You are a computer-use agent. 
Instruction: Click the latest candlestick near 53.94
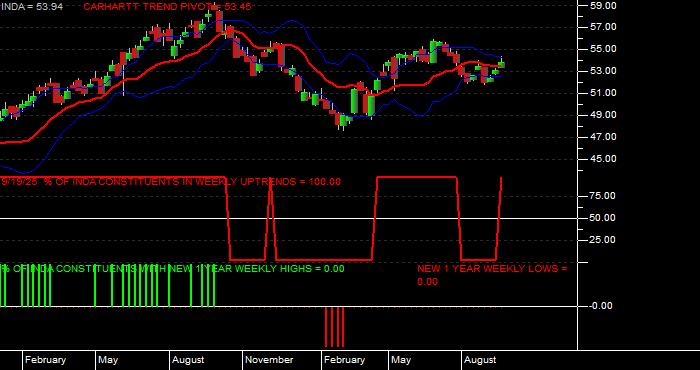coord(501,64)
